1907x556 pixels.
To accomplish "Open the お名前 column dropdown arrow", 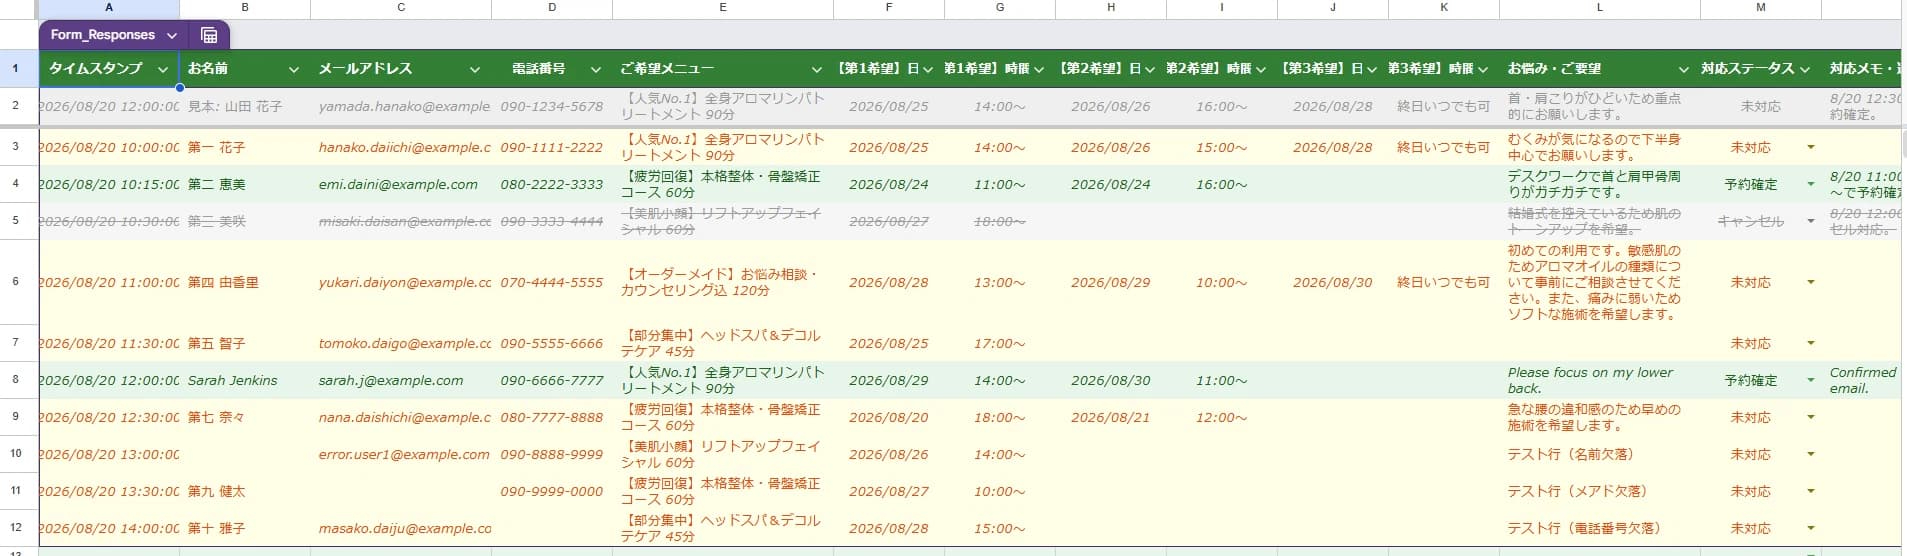I will click(x=294, y=69).
